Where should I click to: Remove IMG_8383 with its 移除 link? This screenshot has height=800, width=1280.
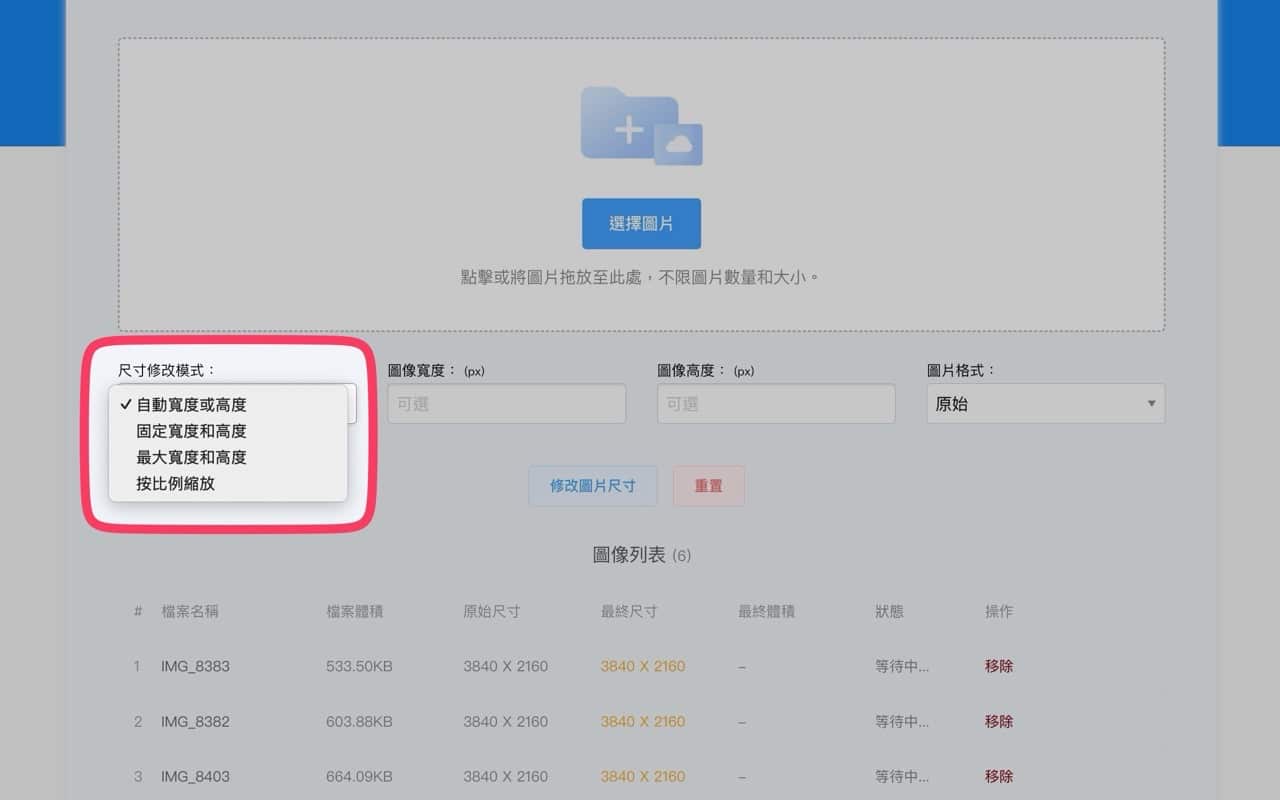pos(998,666)
